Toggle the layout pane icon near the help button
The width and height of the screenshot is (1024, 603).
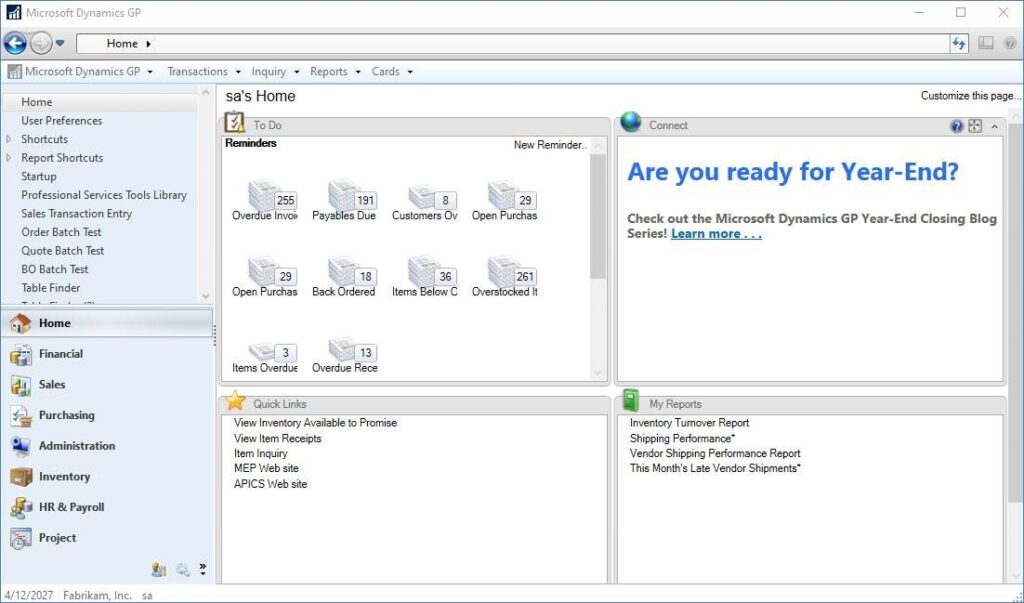click(x=985, y=43)
